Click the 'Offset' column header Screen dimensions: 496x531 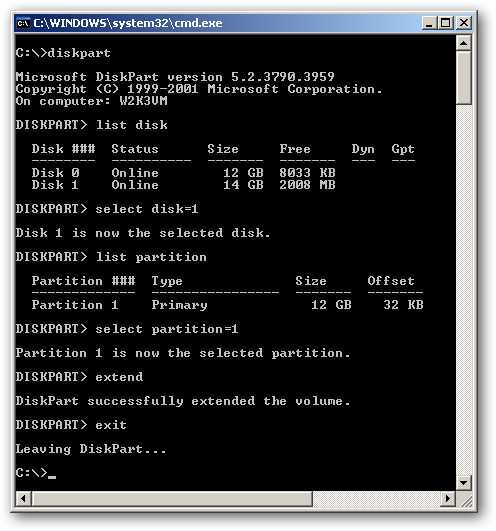pos(391,281)
